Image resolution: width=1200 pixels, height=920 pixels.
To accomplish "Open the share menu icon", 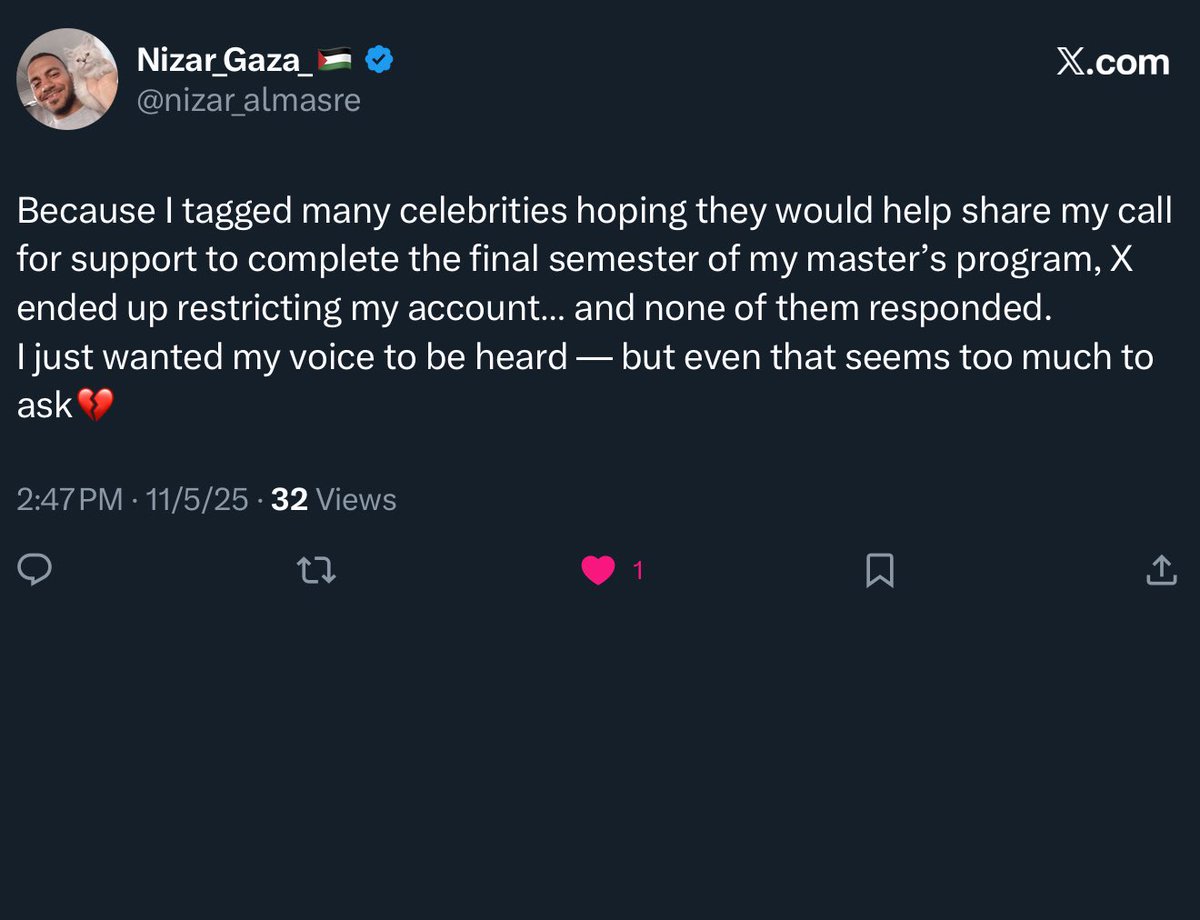I will click(x=1160, y=570).
